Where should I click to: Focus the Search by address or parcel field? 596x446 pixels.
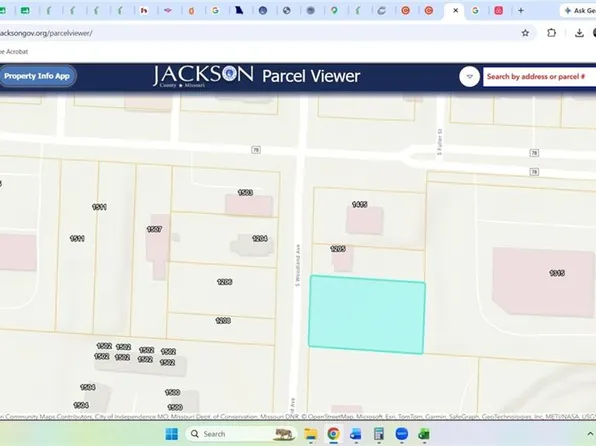539,76
